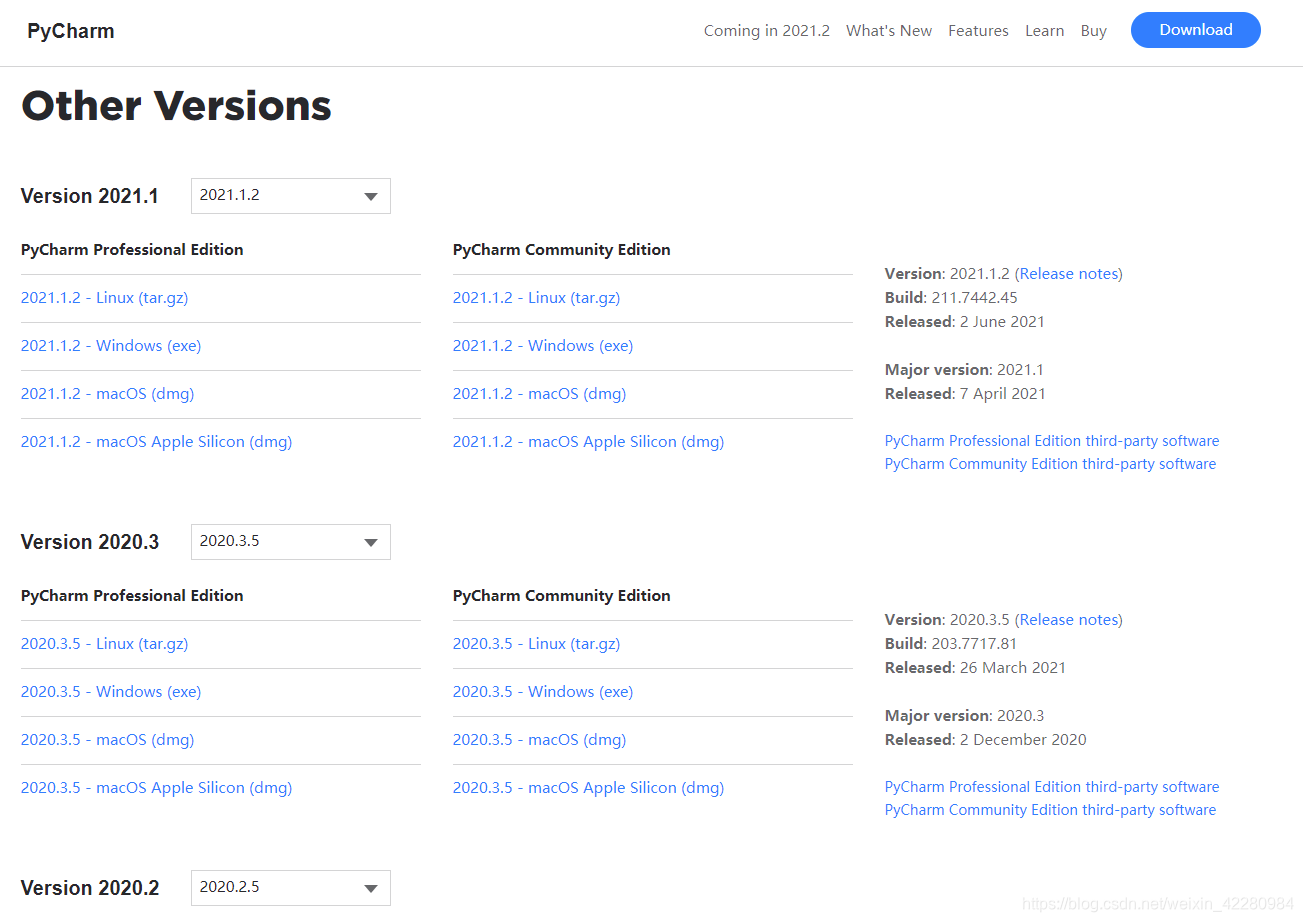Open Professional third-party software link under 2020.3
The height and width of the screenshot is (922, 1303).
(1052, 787)
